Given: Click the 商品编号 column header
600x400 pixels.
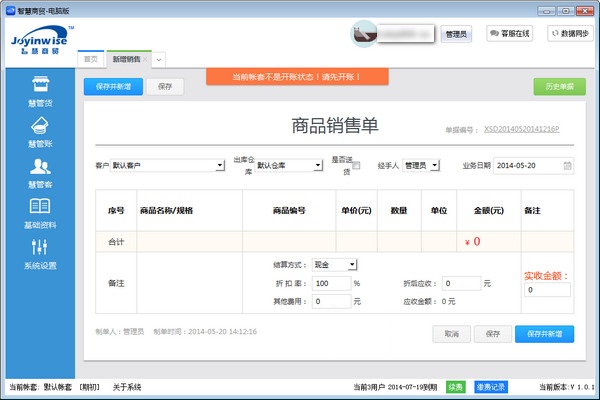Looking at the screenshot, I should point(289,211).
